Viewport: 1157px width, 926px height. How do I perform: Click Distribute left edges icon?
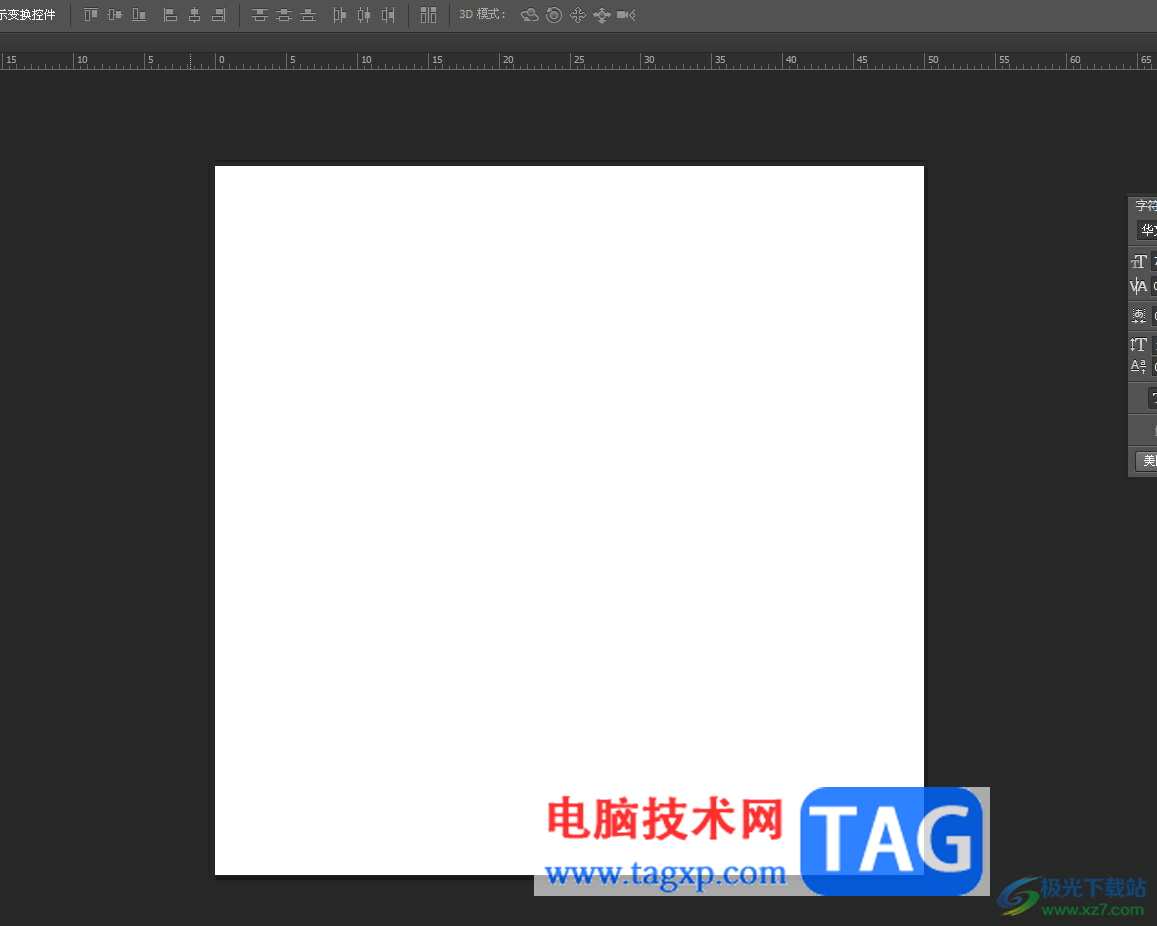339,15
